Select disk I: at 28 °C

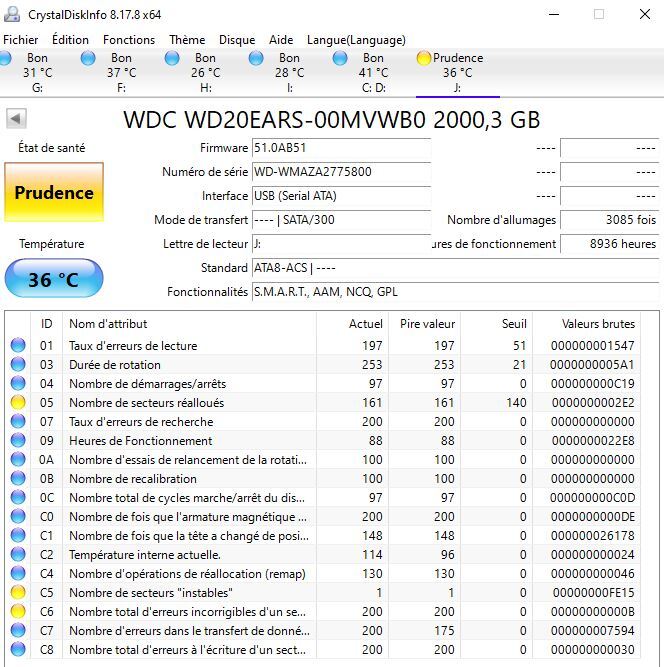tap(289, 72)
